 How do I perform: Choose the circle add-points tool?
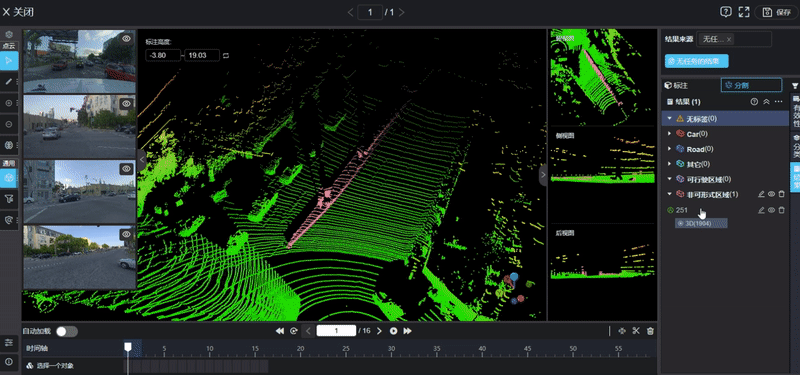tap(9, 103)
